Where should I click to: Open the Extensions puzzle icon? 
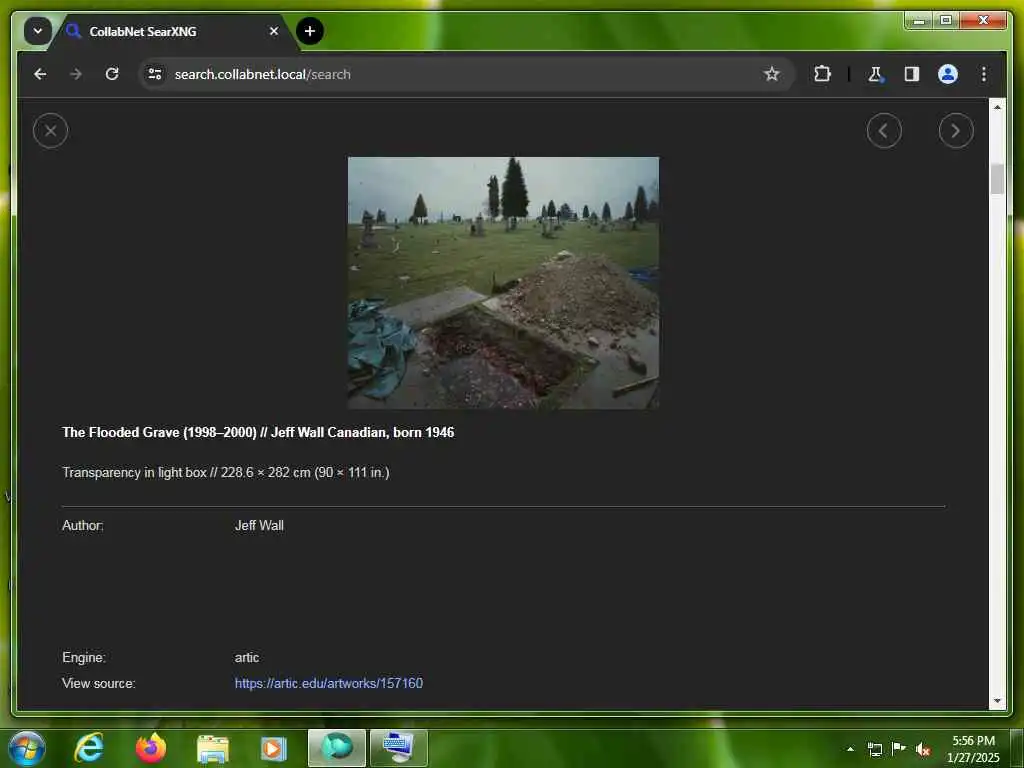click(822, 74)
